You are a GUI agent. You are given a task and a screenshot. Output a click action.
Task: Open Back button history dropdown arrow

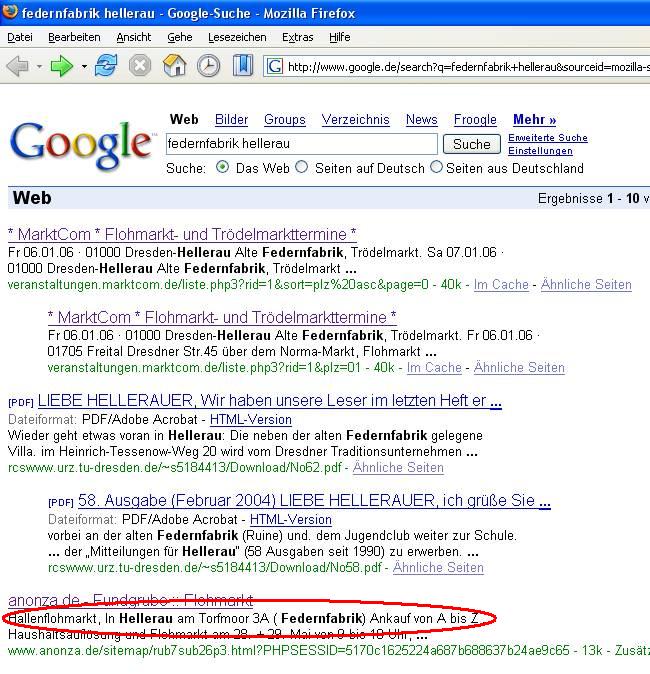39,67
